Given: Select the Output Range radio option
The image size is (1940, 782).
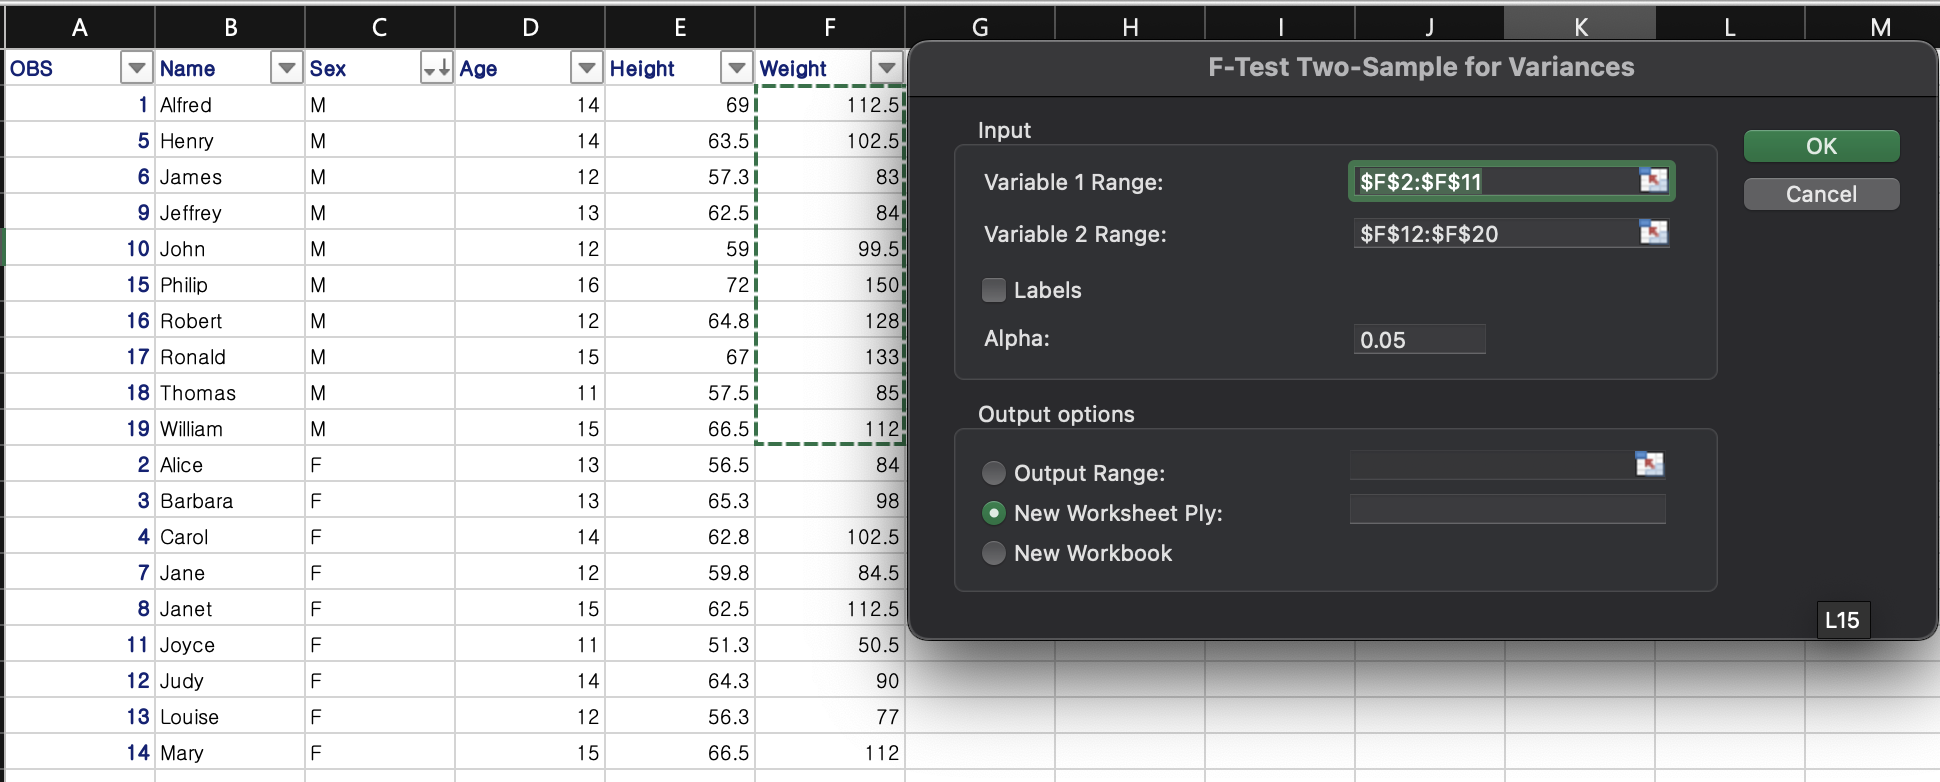Looking at the screenshot, I should click(x=993, y=473).
